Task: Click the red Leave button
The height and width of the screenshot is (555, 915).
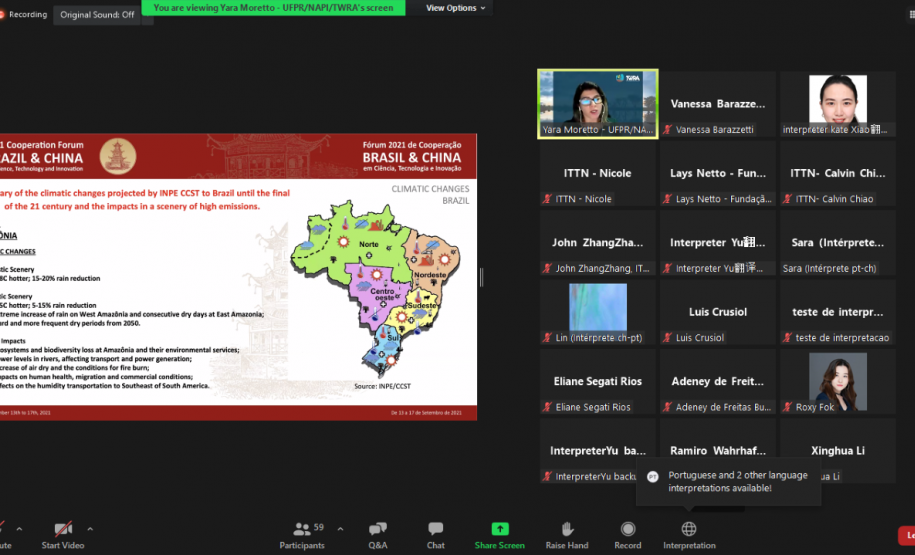Action: pyautogui.click(x=907, y=536)
